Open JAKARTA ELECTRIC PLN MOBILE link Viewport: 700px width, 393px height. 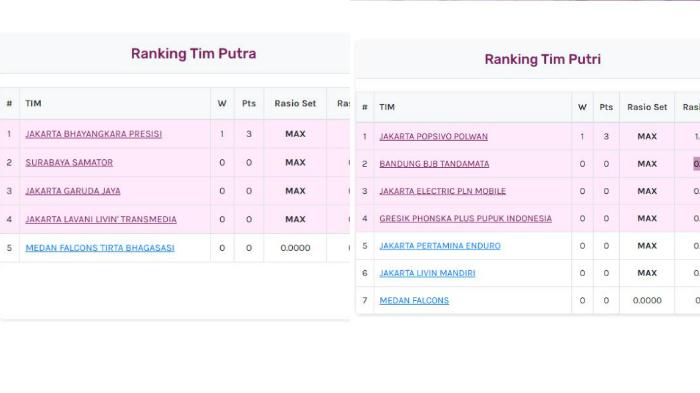click(442, 191)
